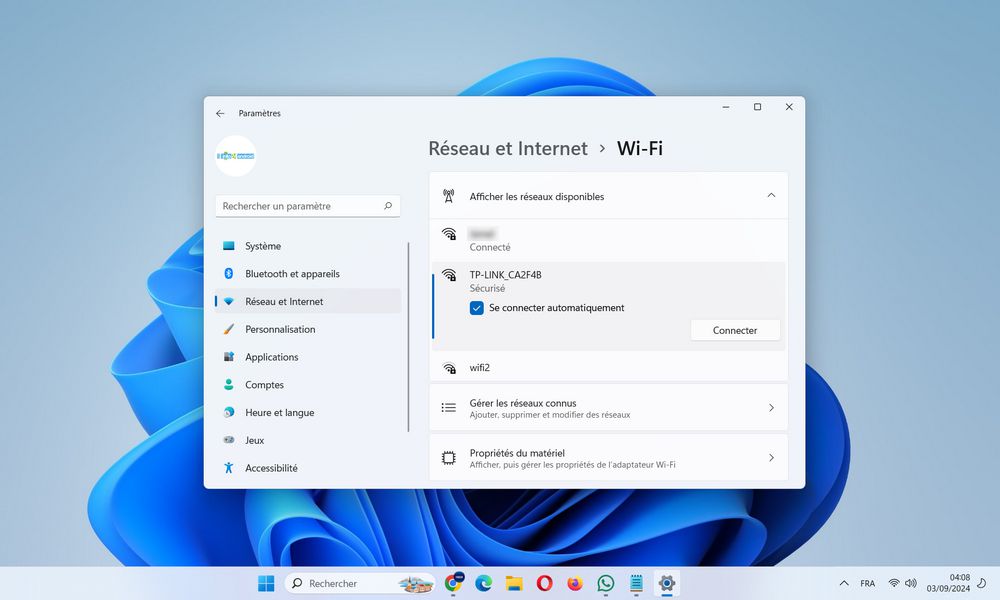The width and height of the screenshot is (1000, 600).
Task: Open the Applications settings section
Action: click(x=271, y=357)
